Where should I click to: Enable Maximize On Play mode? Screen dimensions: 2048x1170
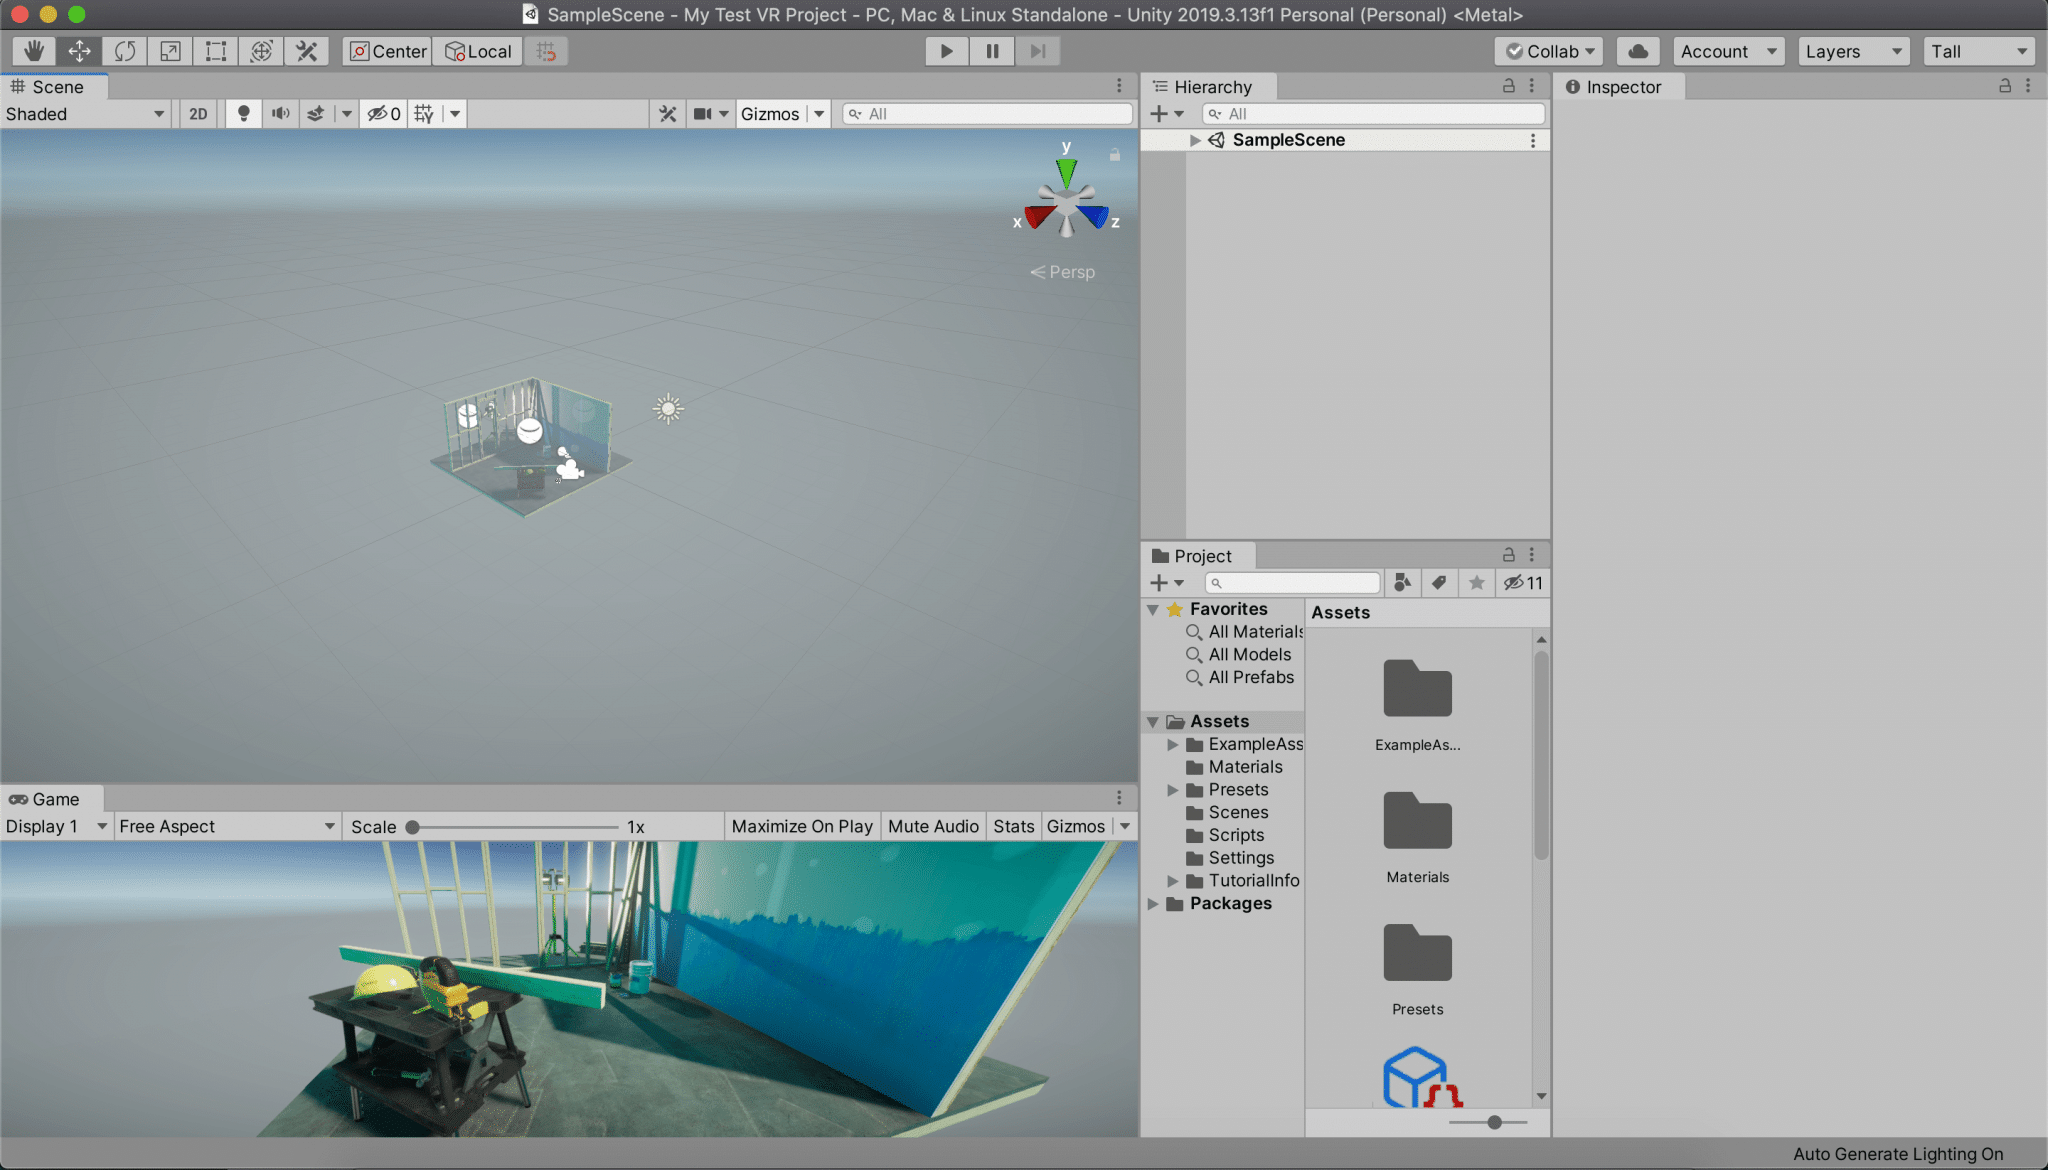click(x=800, y=825)
